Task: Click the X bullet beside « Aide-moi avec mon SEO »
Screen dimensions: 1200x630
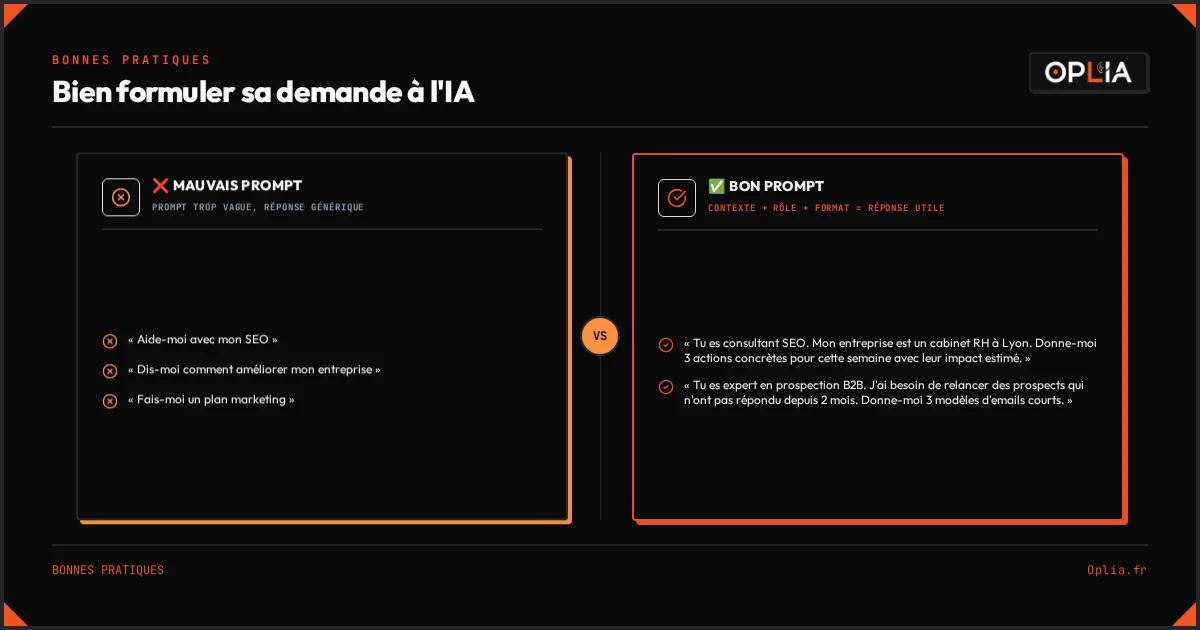Action: click(x=110, y=341)
